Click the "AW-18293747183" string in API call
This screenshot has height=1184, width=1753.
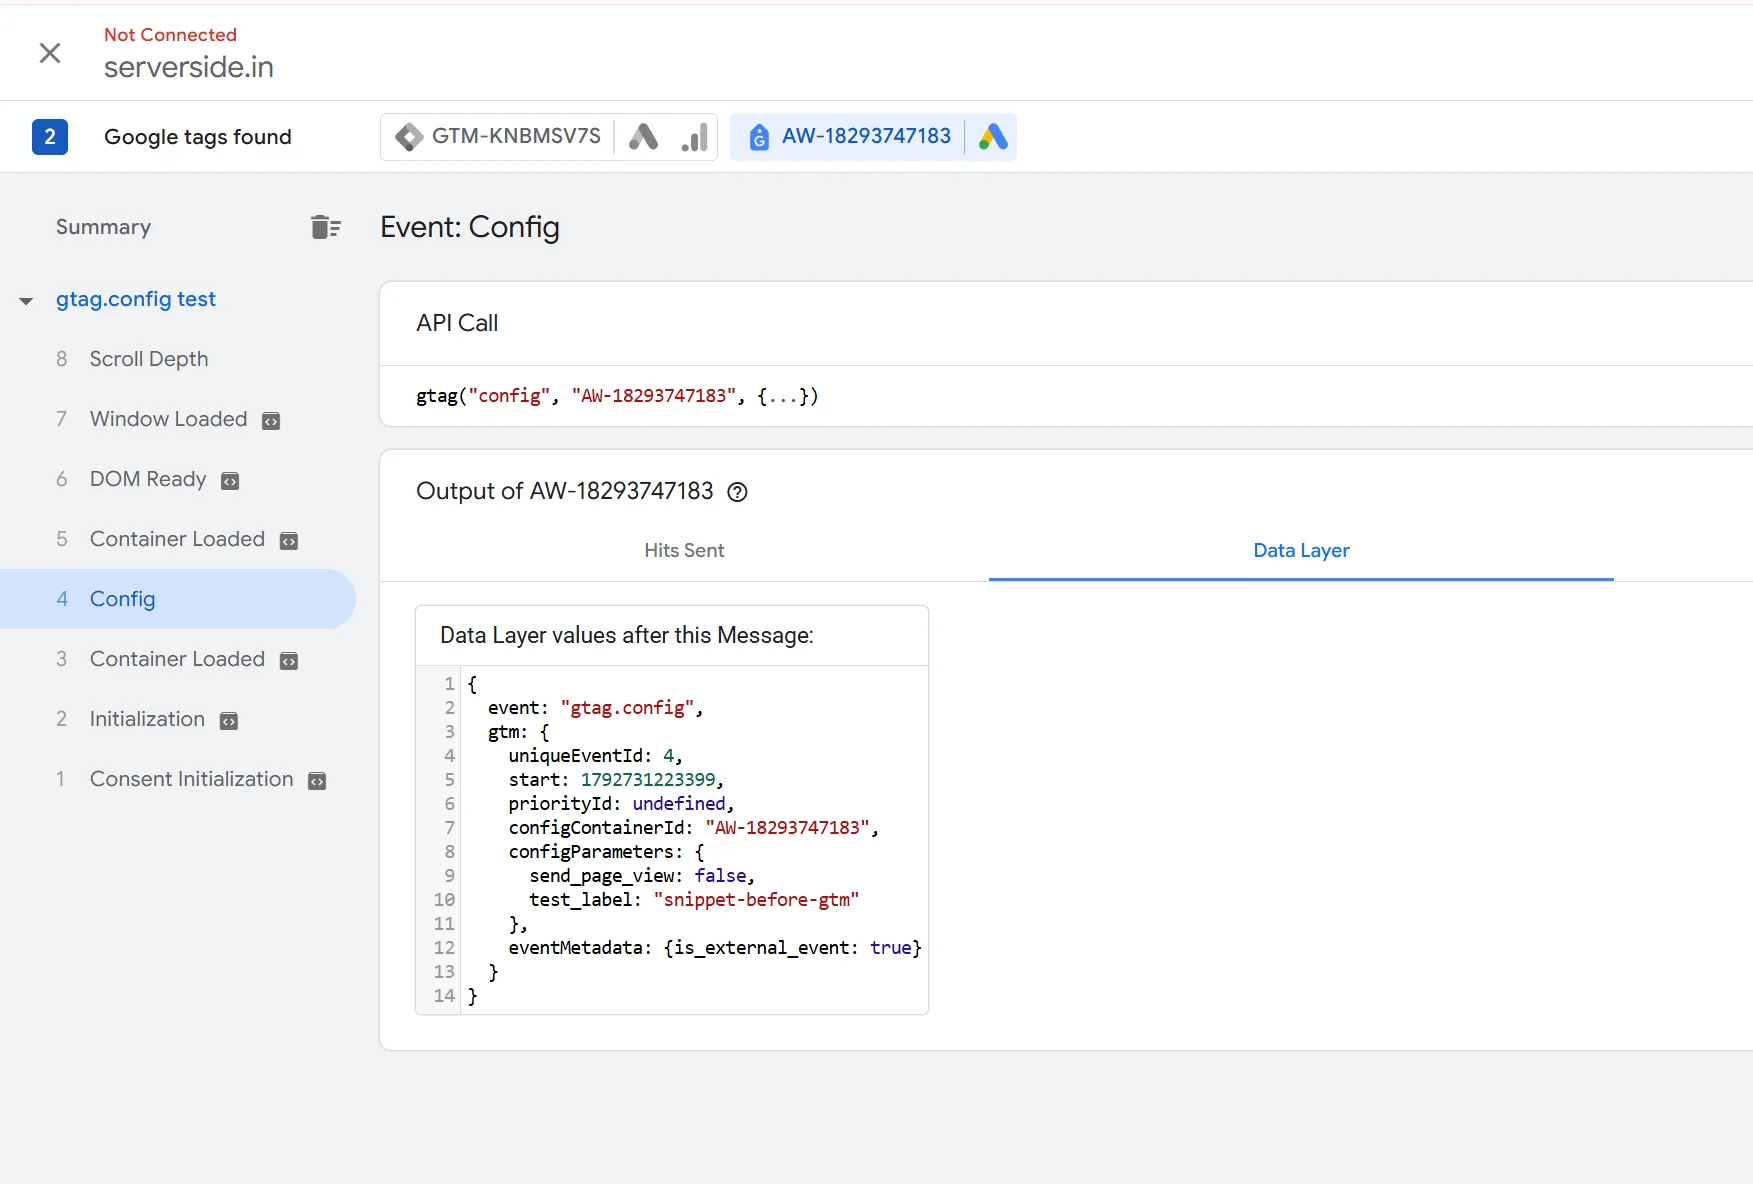tap(654, 396)
